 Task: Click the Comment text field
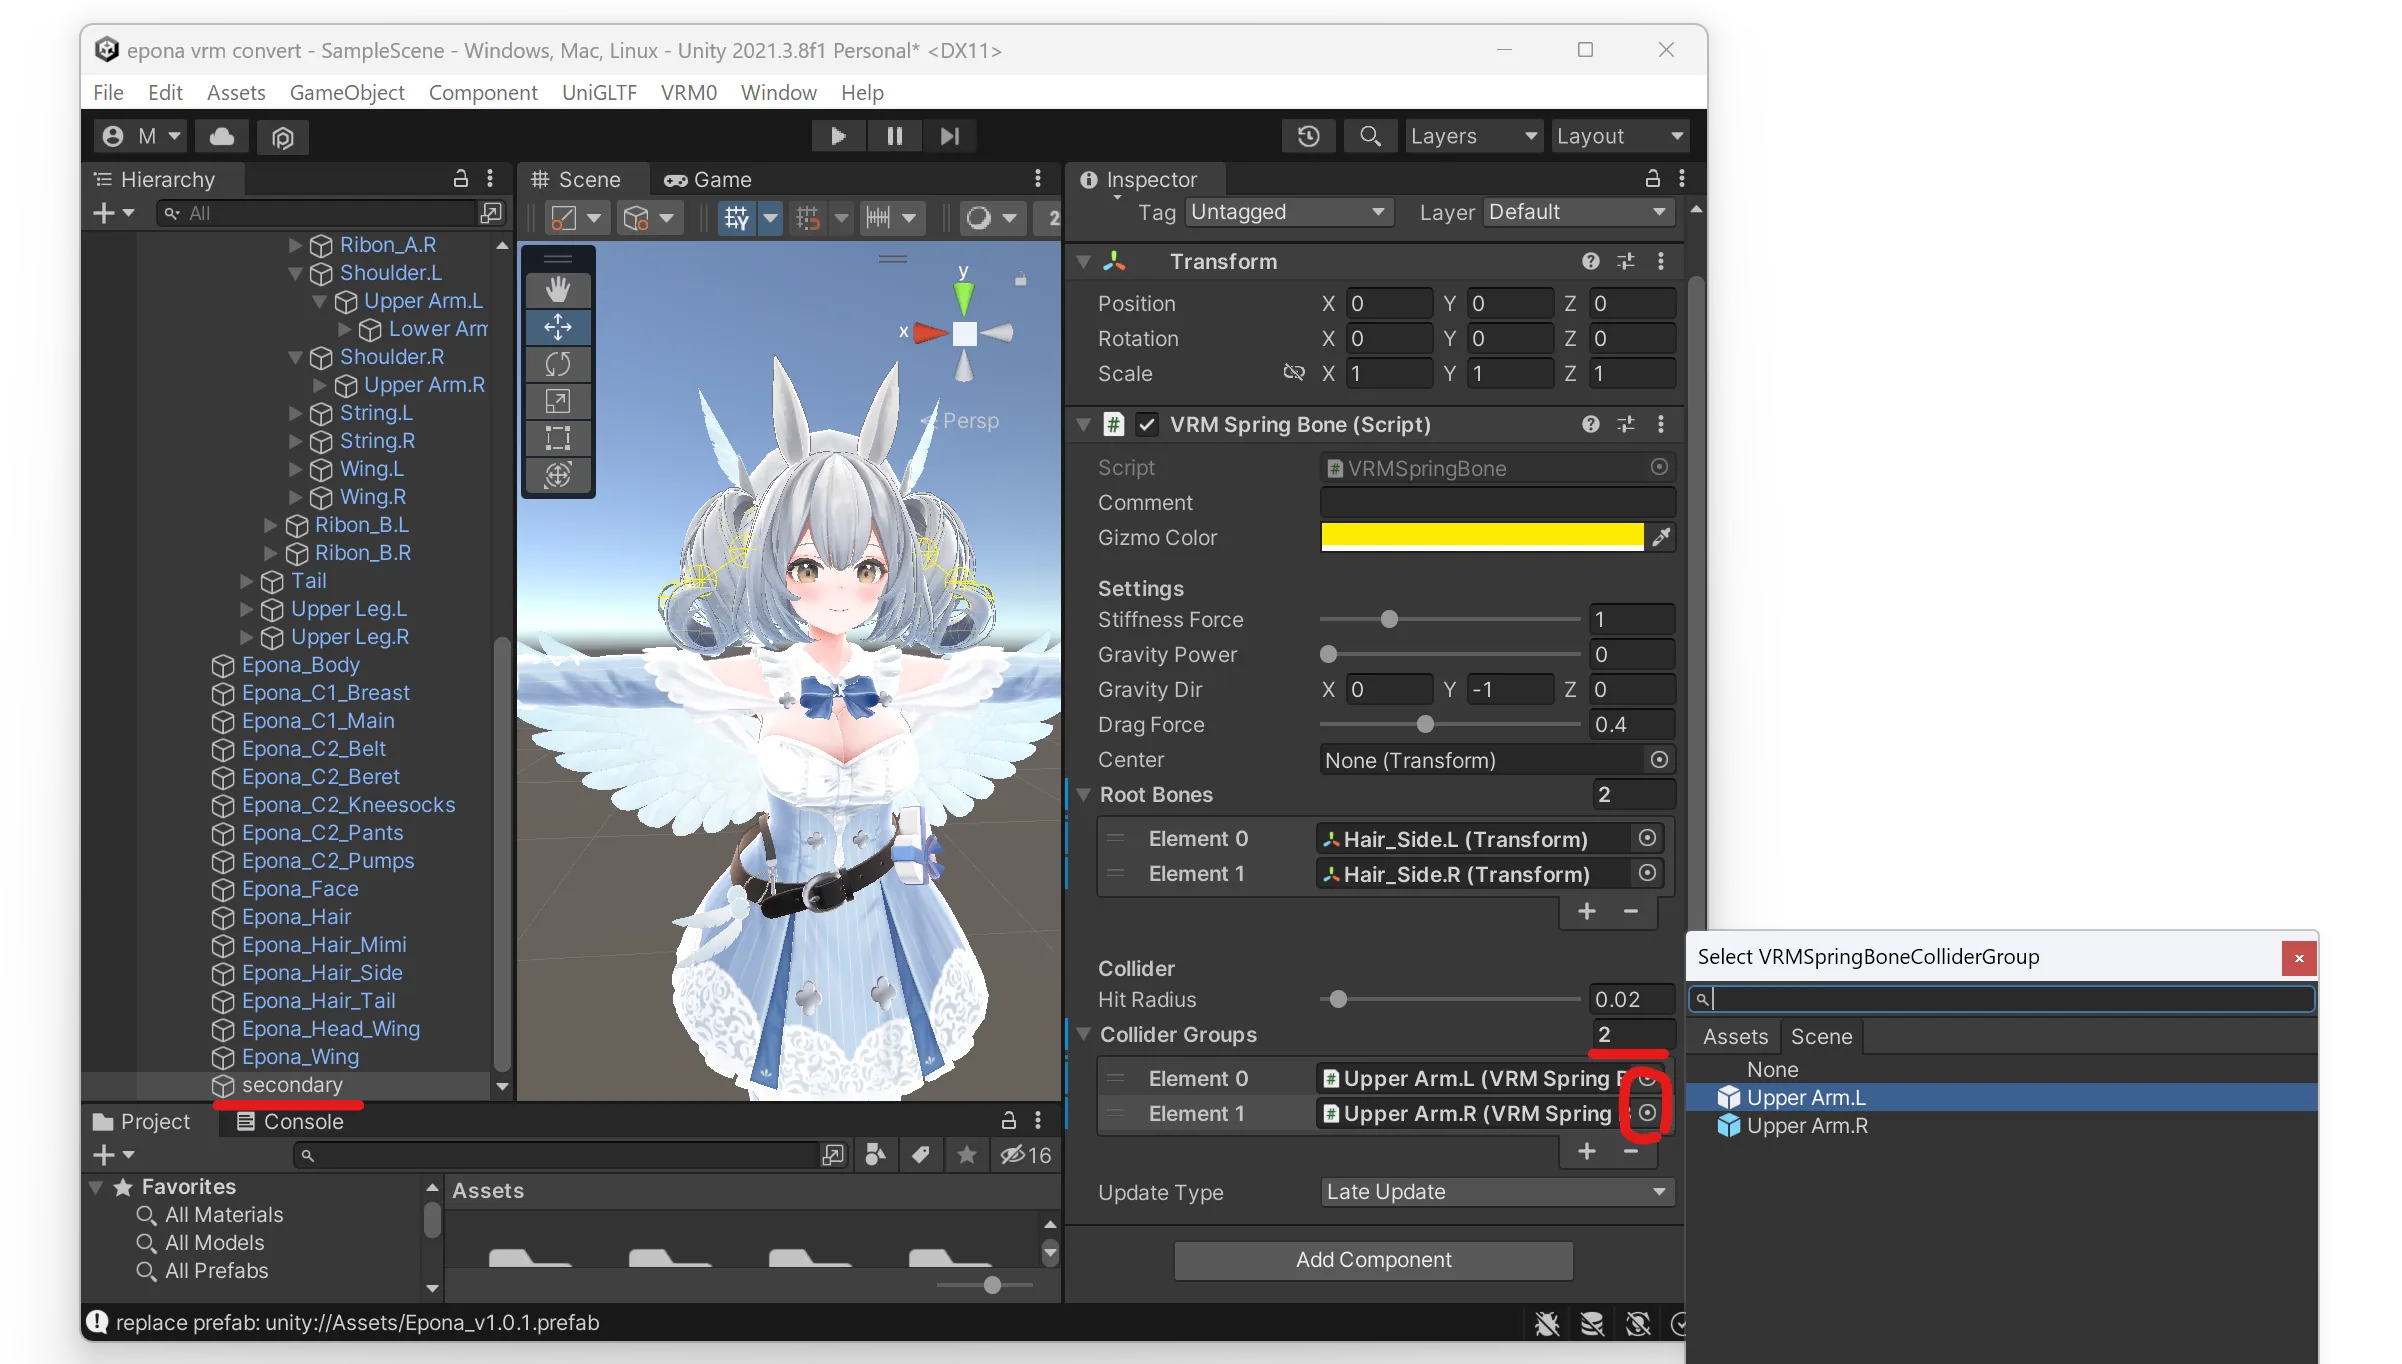click(x=1497, y=502)
